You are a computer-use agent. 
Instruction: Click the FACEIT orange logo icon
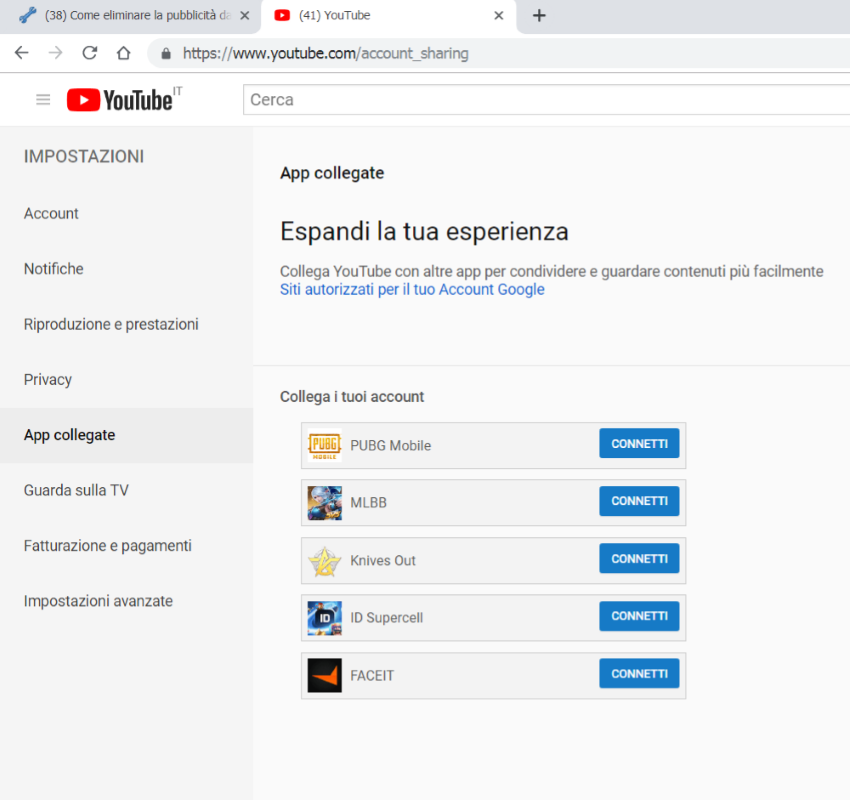coord(325,675)
